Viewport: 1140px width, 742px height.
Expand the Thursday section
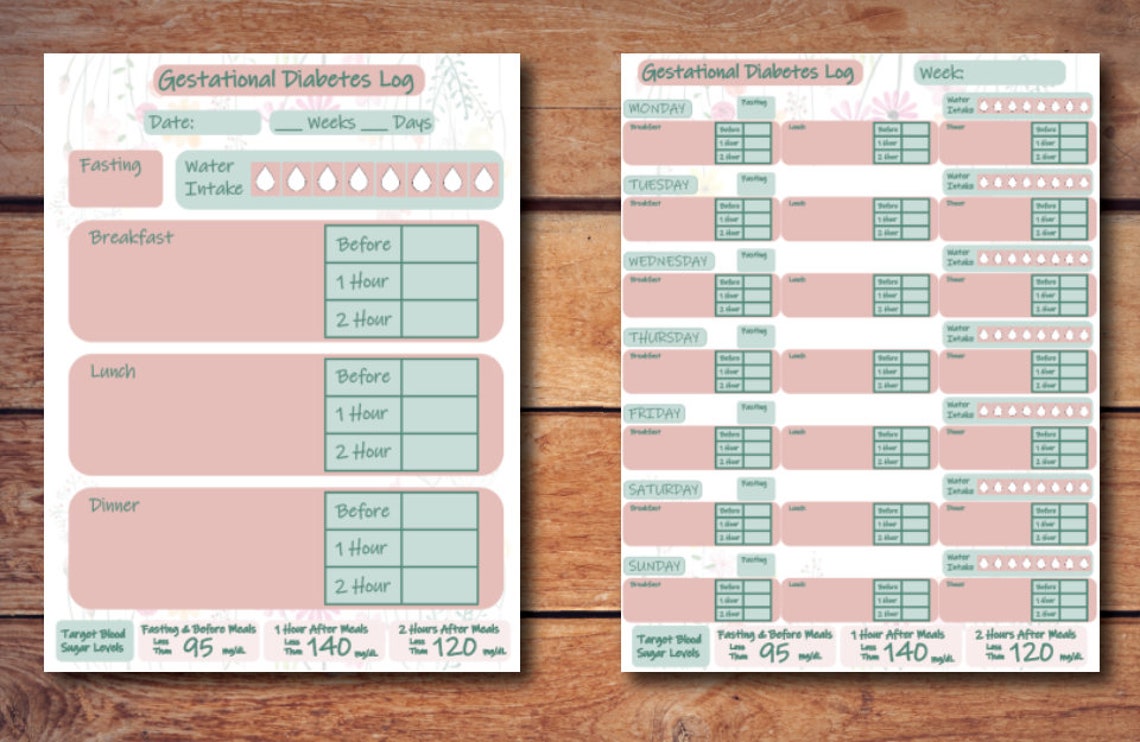665,336
